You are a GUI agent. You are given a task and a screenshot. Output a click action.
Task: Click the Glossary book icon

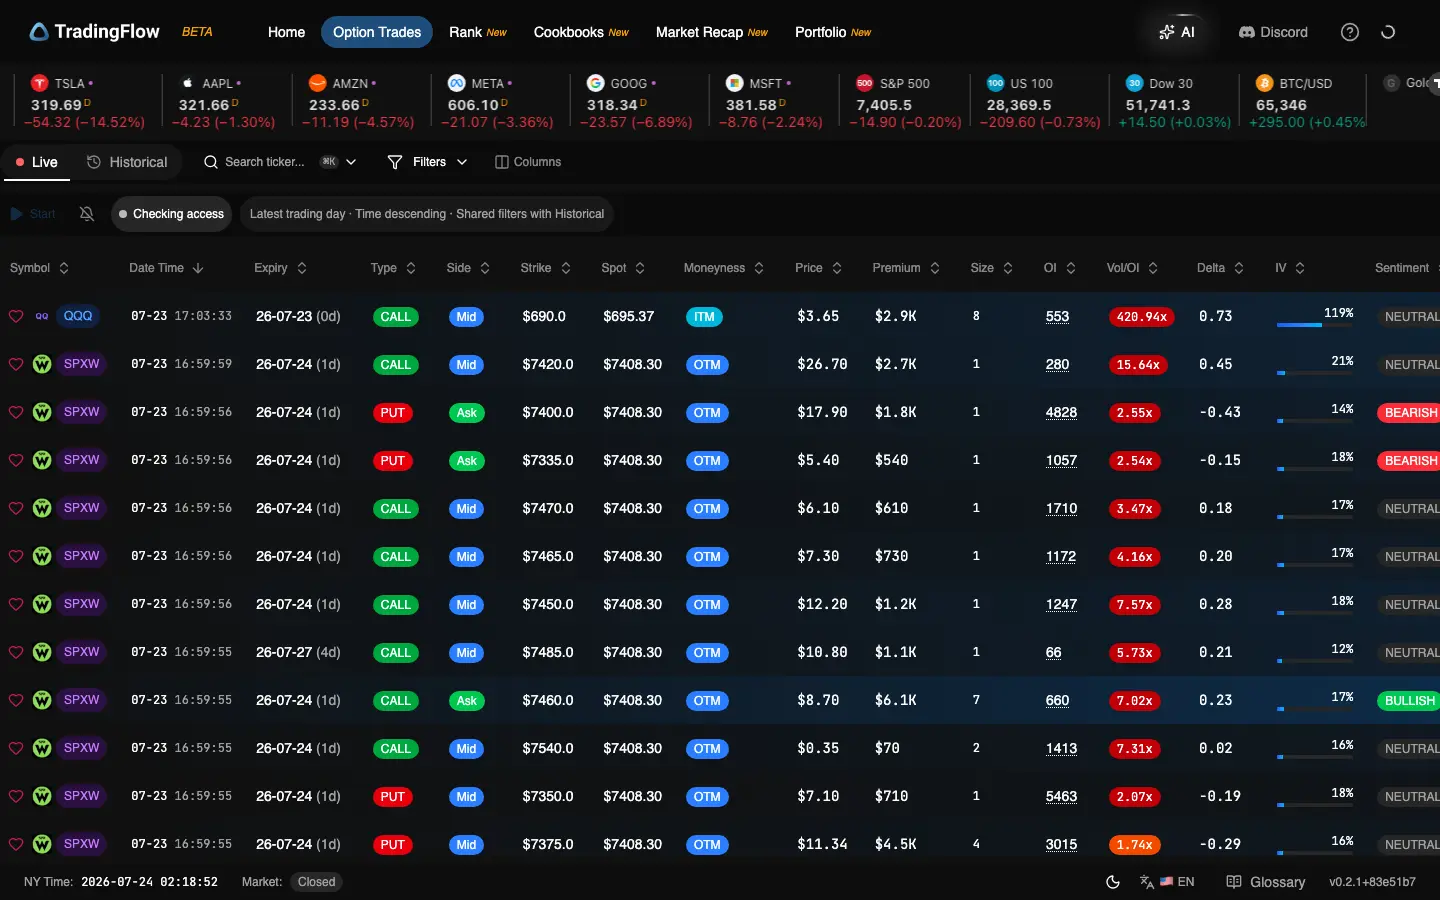pyautogui.click(x=1234, y=882)
